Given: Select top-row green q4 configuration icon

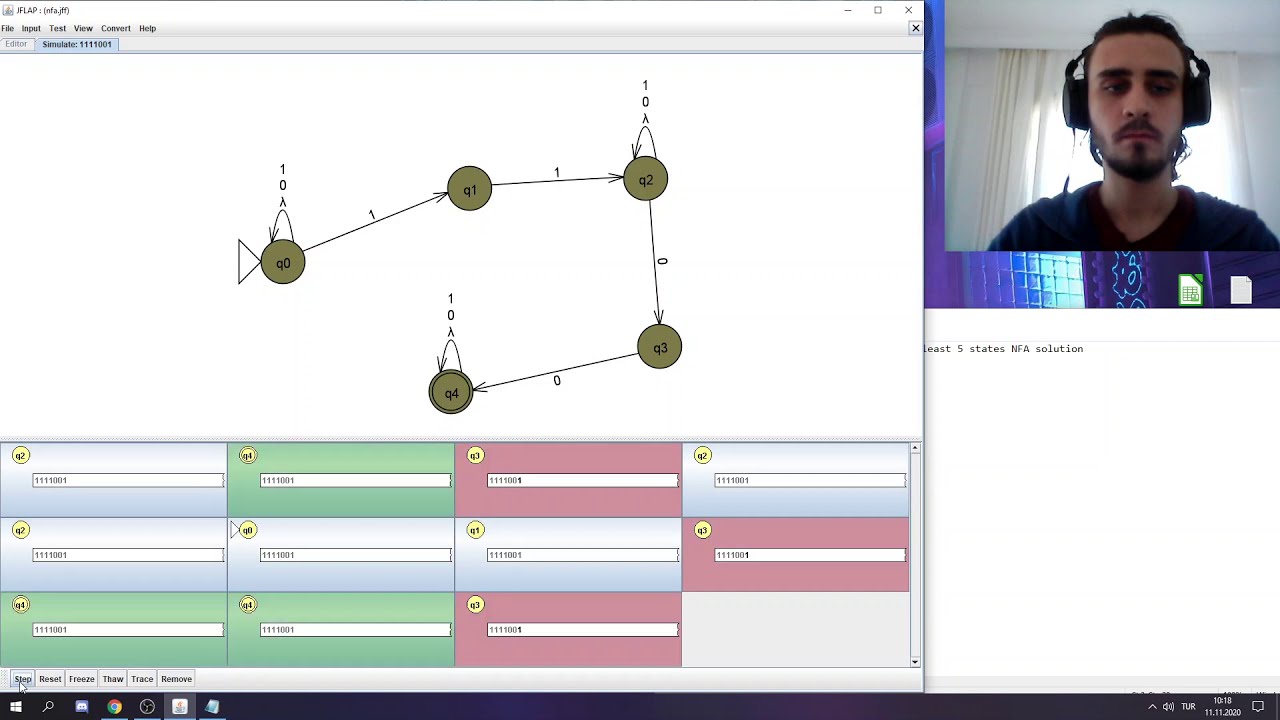Looking at the screenshot, I should click(x=248, y=456).
